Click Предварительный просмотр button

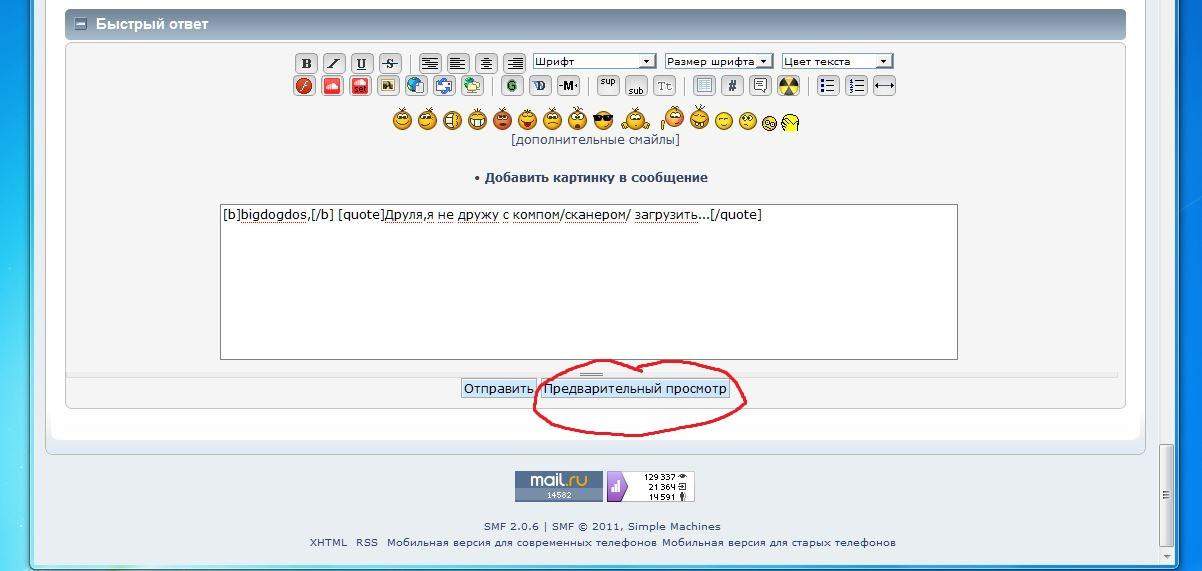635,388
